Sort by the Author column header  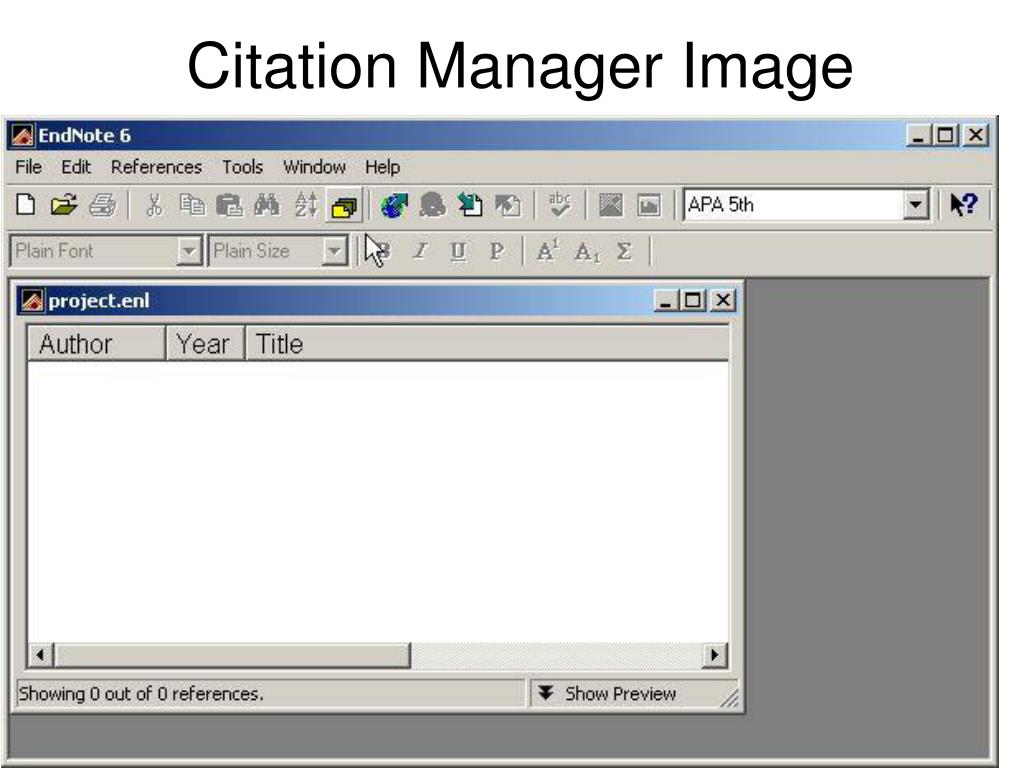point(96,344)
